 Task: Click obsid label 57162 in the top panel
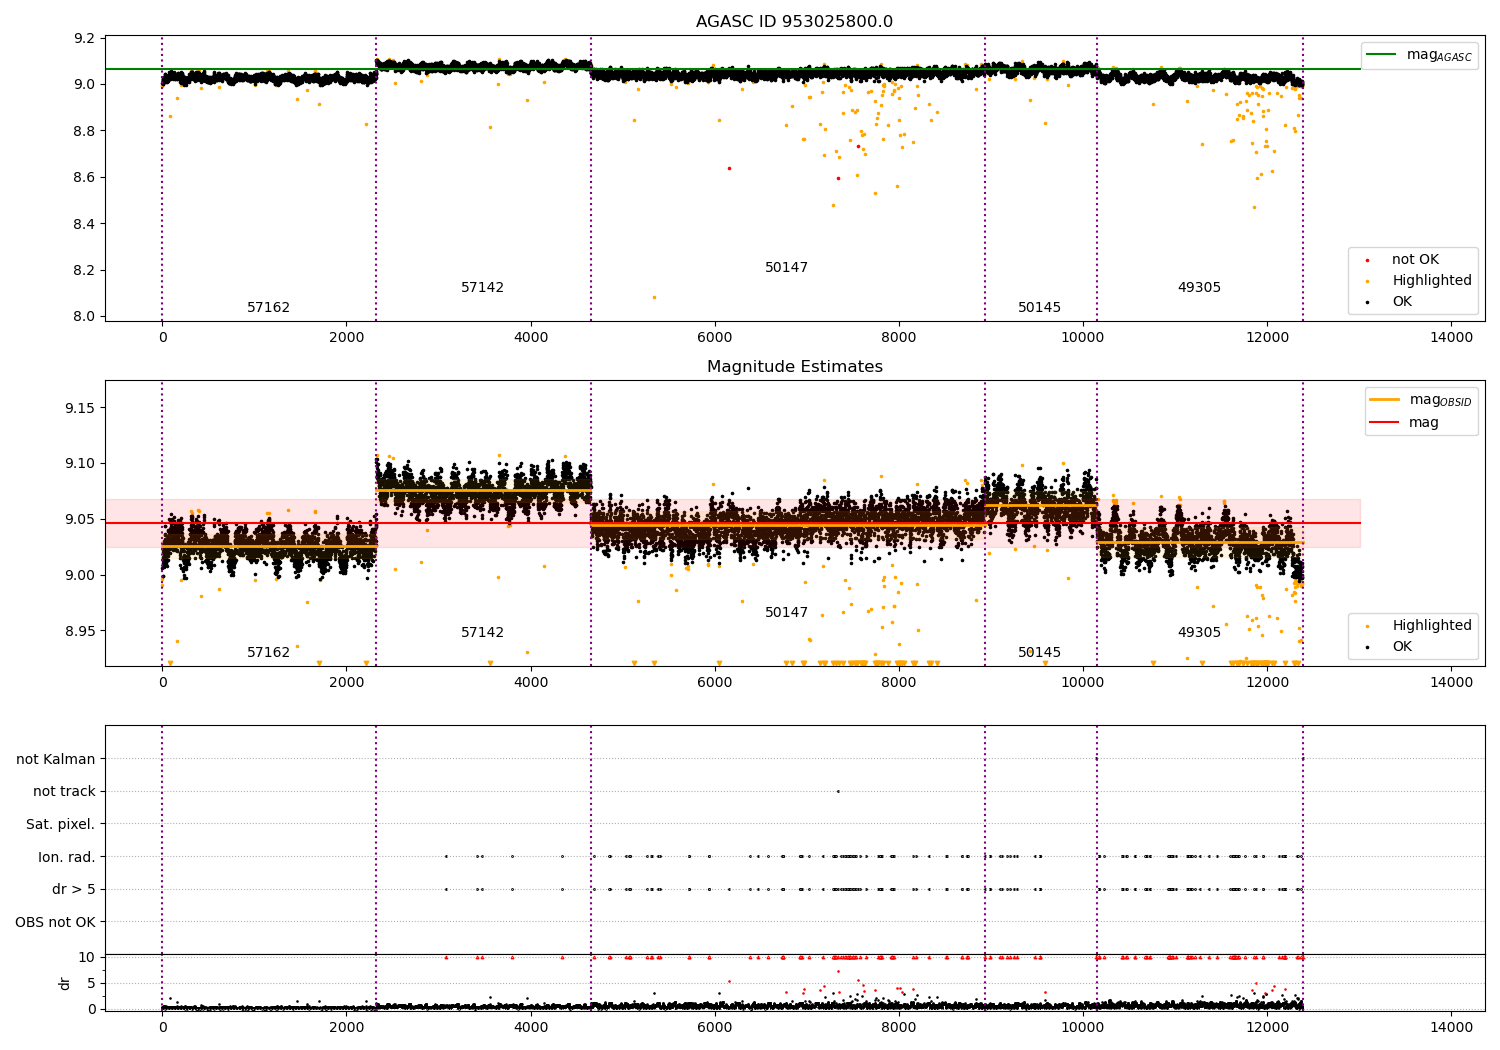(268, 308)
